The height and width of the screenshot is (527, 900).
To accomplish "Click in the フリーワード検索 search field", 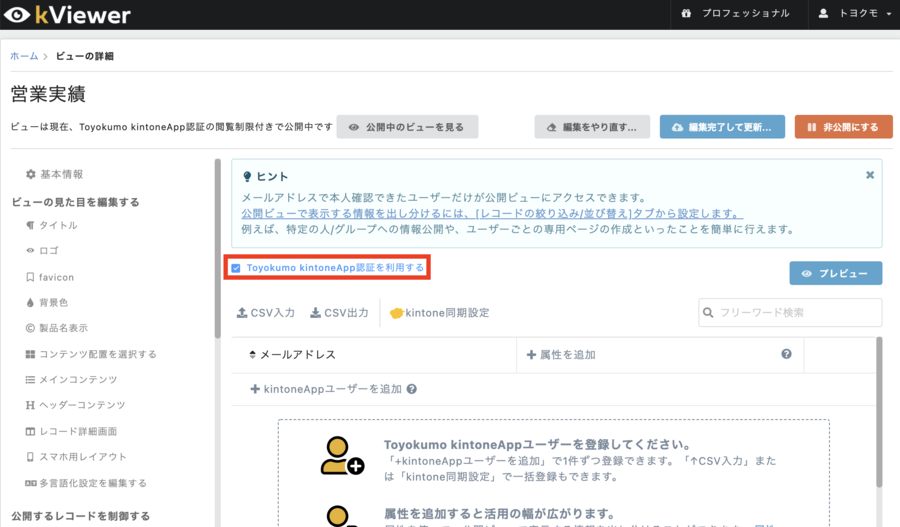I will [x=790, y=312].
